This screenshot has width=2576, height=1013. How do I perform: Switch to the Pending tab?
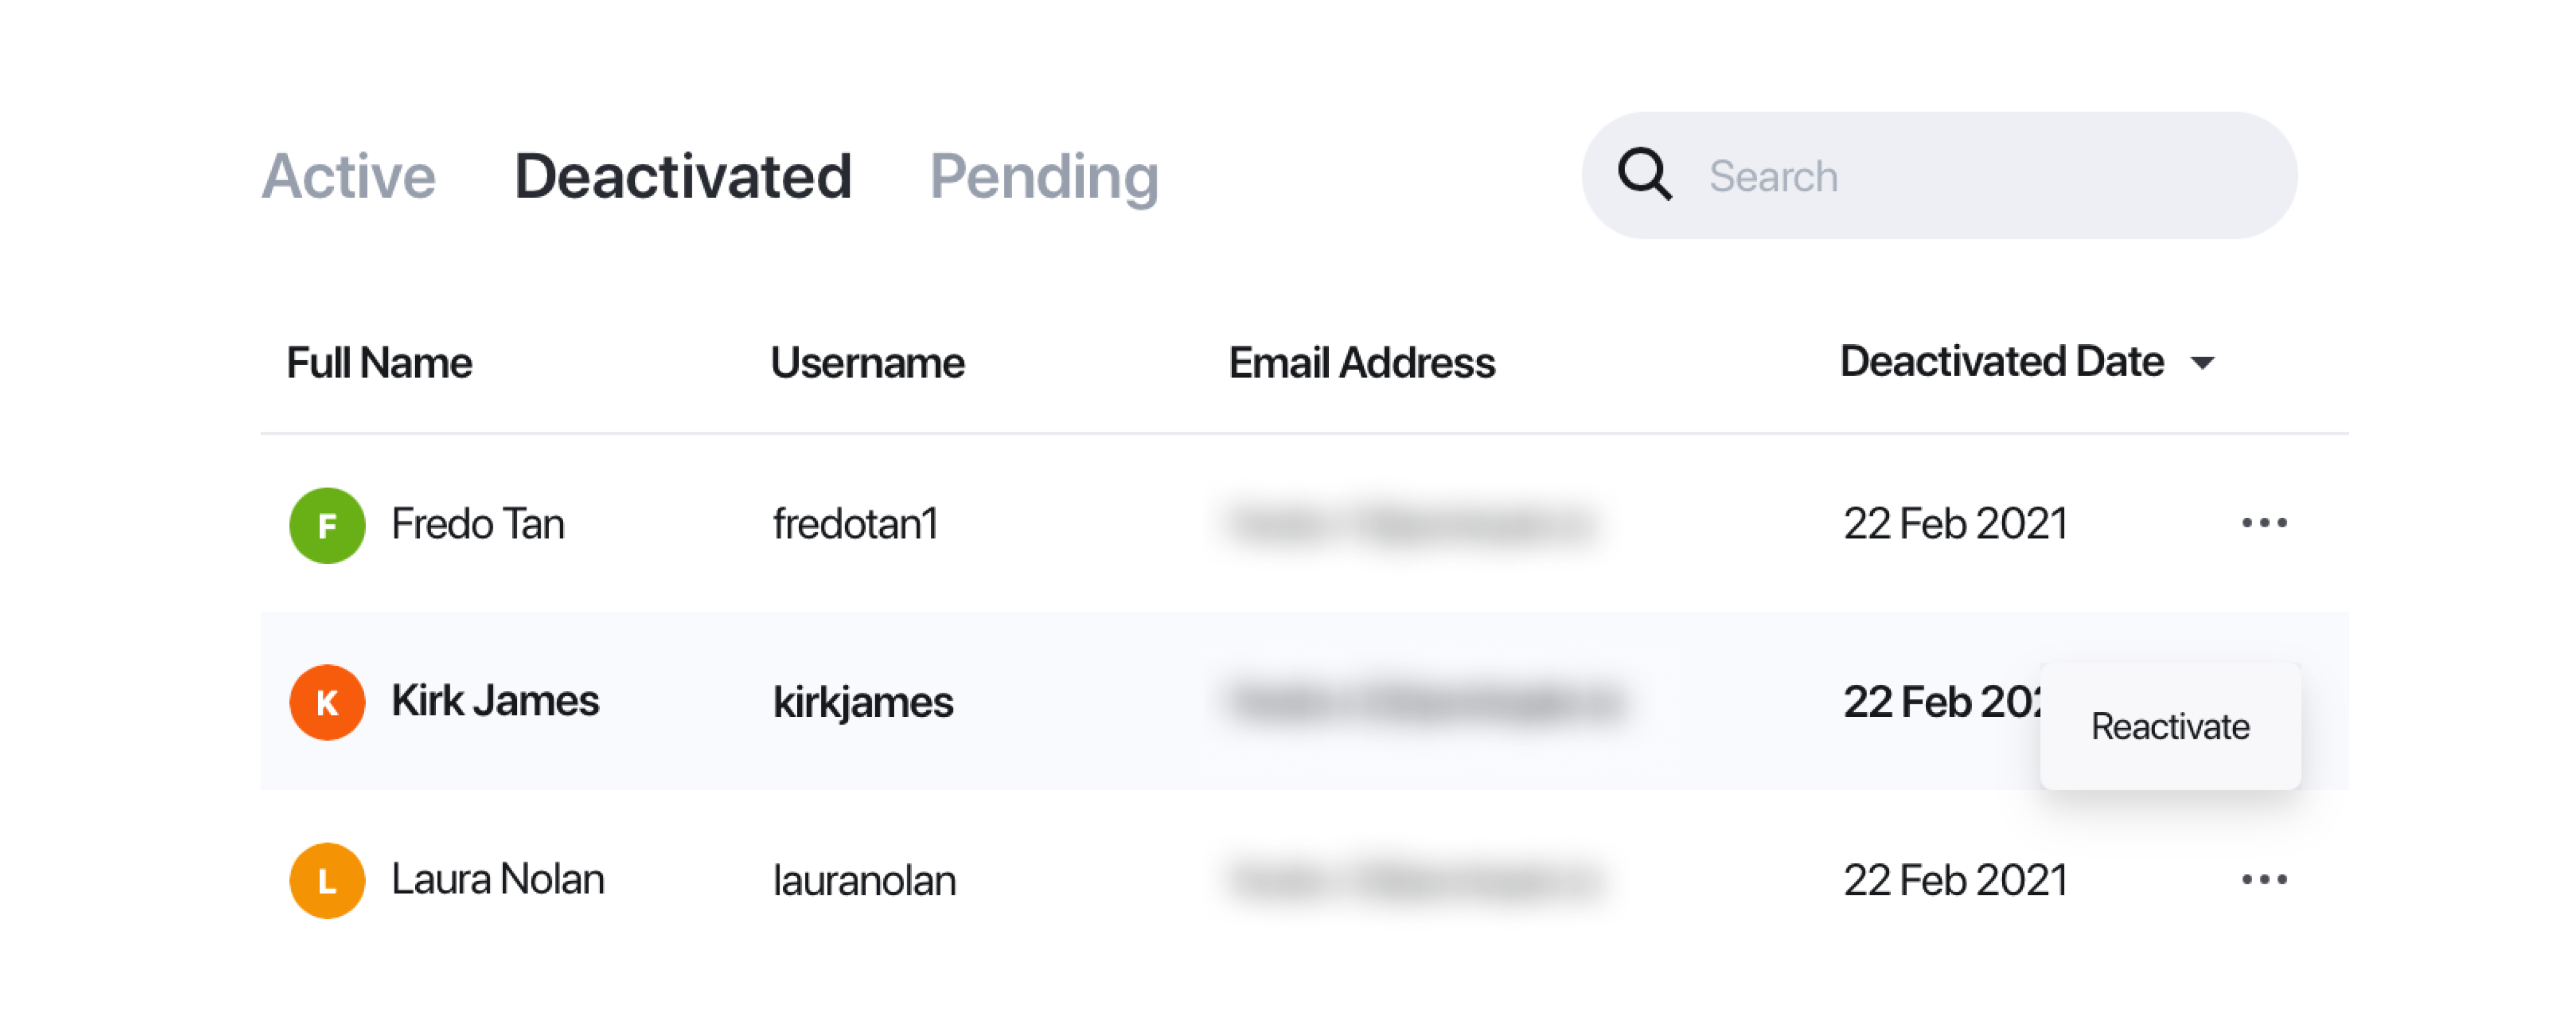pyautogui.click(x=1043, y=177)
